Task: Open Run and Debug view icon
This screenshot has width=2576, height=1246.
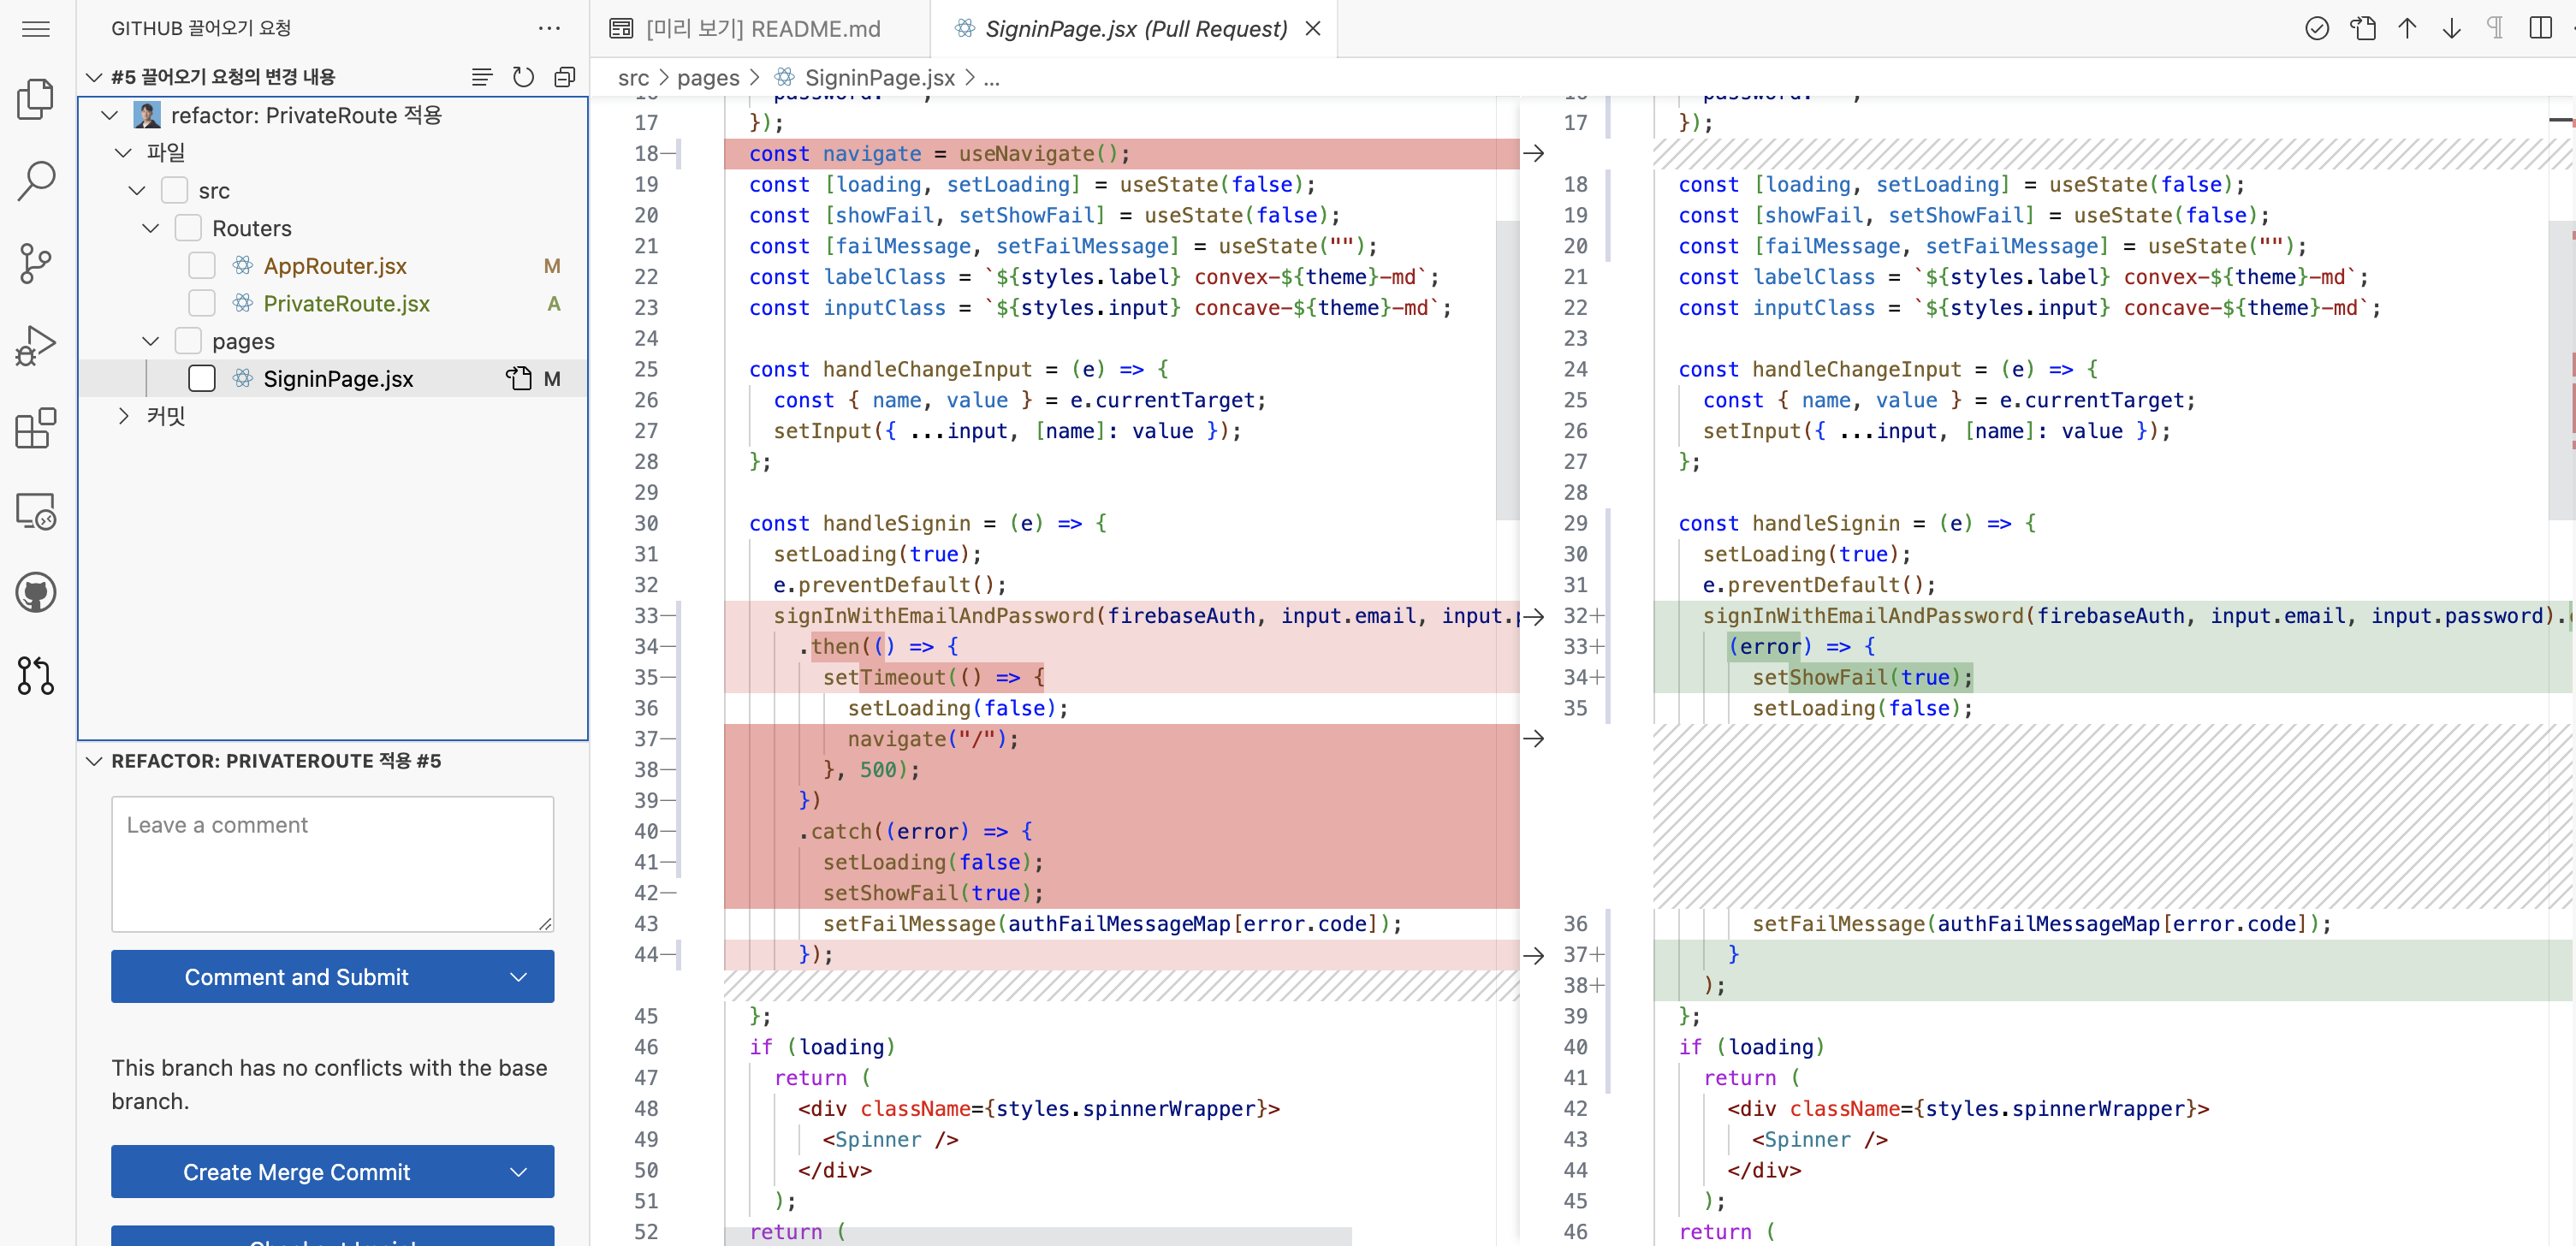Action: 36,346
